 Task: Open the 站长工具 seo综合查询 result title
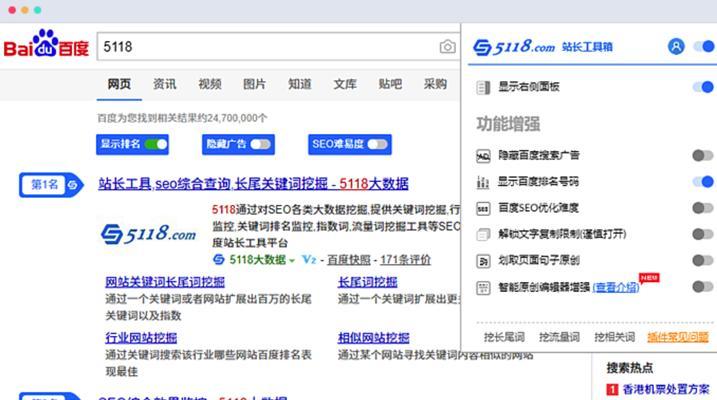tap(253, 184)
